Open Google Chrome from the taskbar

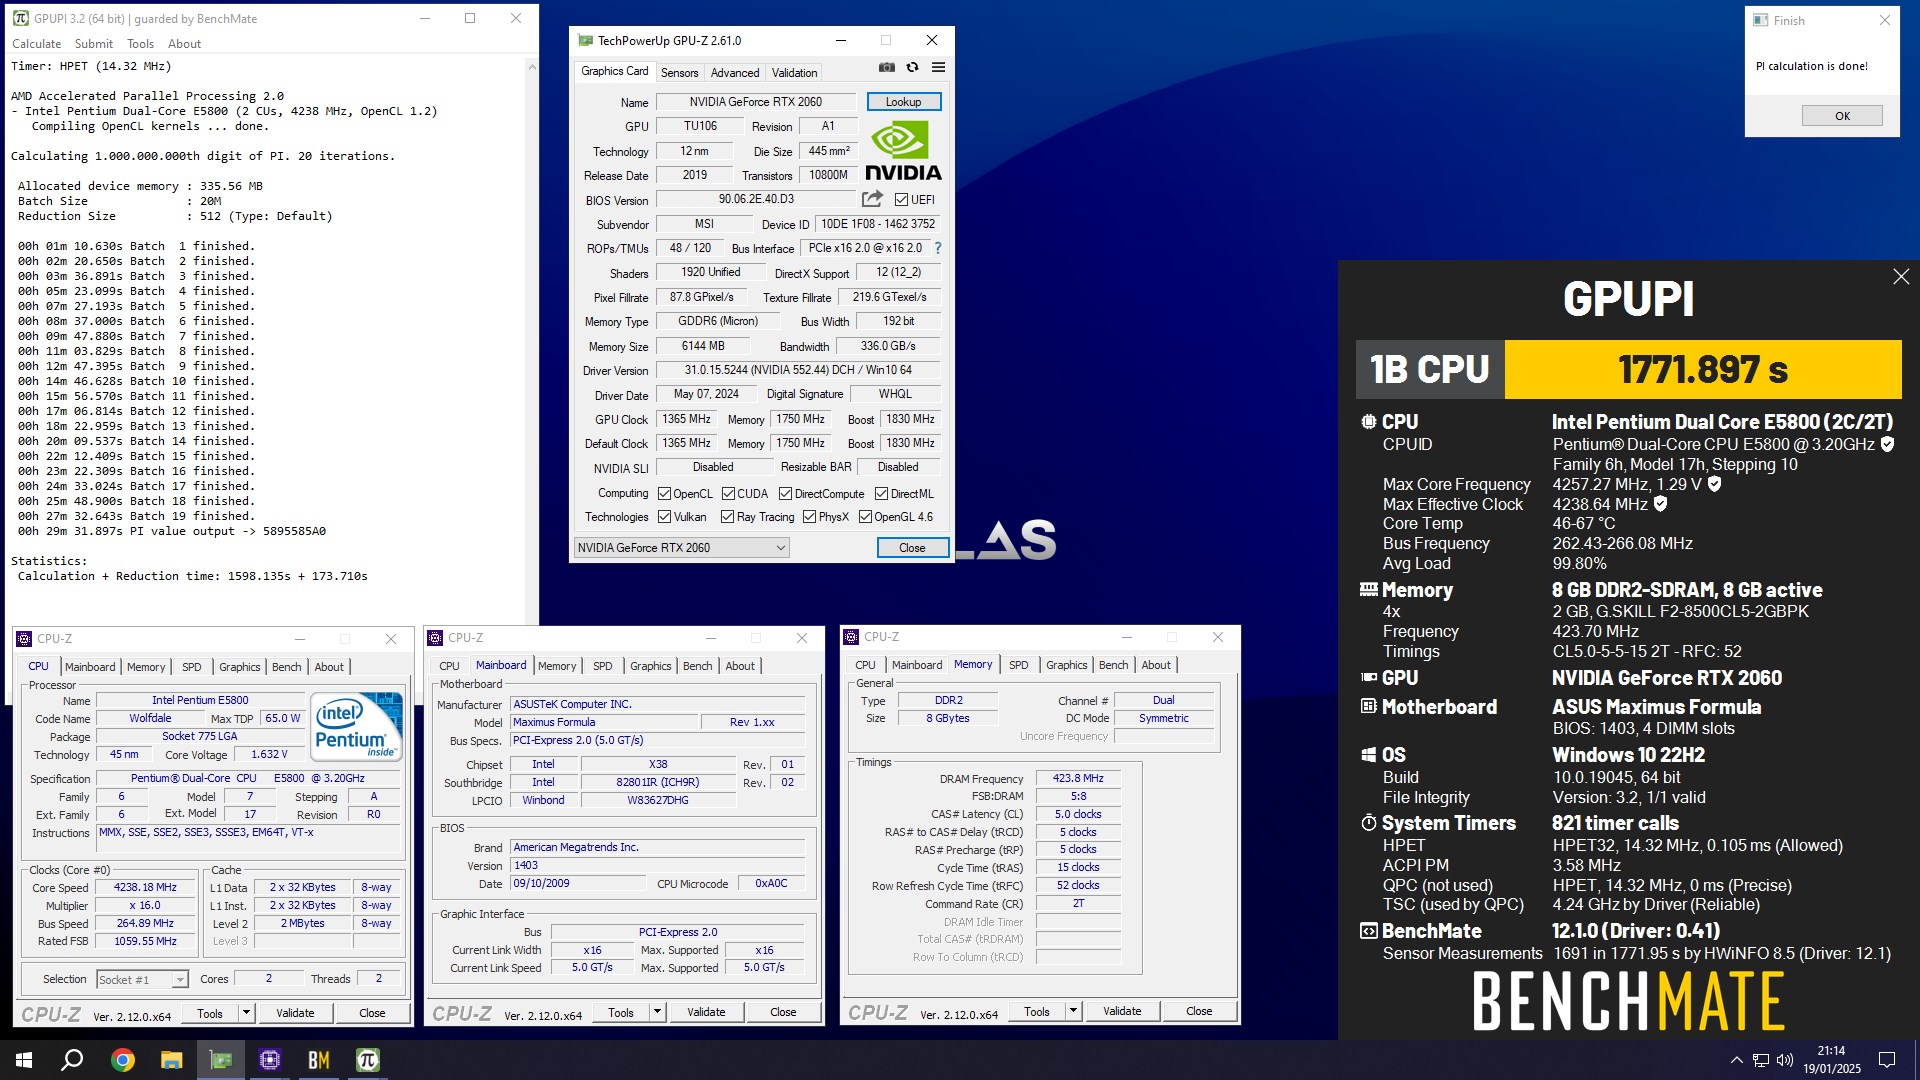coord(122,1060)
